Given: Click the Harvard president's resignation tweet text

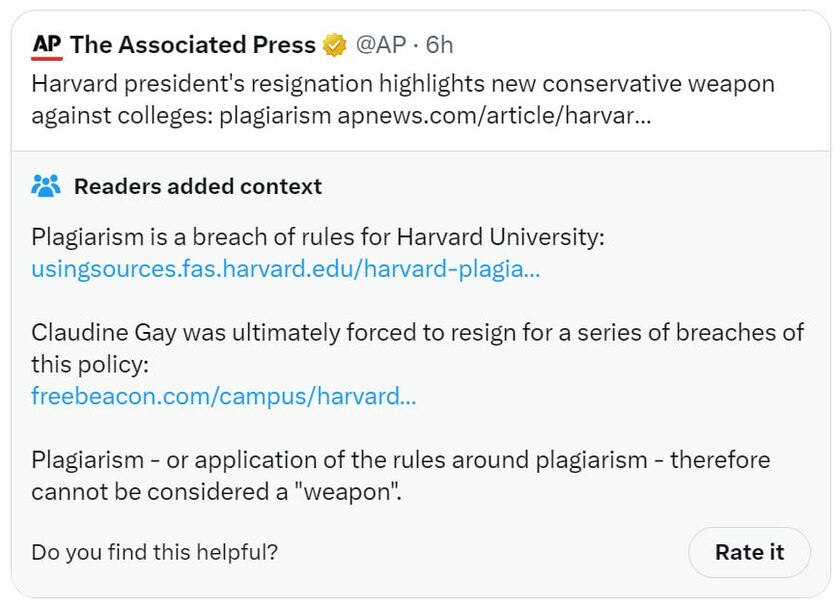Looking at the screenshot, I should [403, 100].
